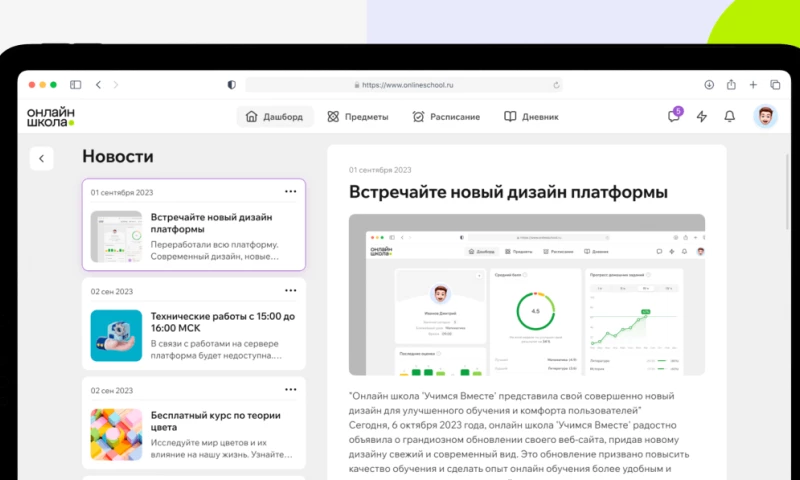Select Встречайте новый дизайн платформы news title
The width and height of the screenshot is (800, 480).
pos(211,223)
